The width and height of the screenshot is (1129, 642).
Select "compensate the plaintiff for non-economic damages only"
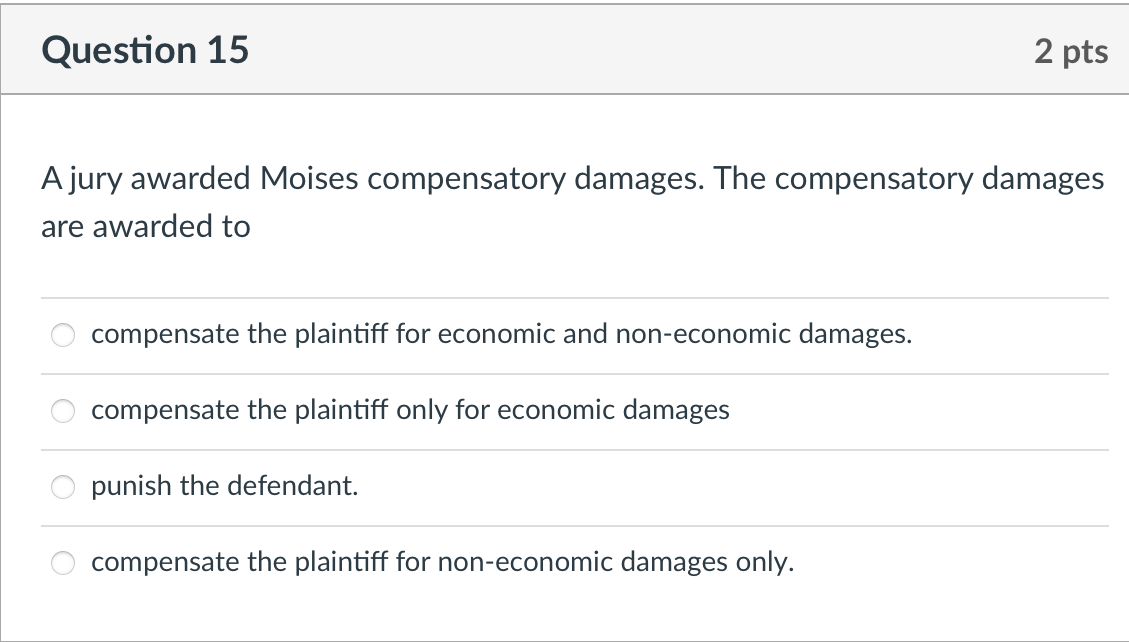[441, 562]
